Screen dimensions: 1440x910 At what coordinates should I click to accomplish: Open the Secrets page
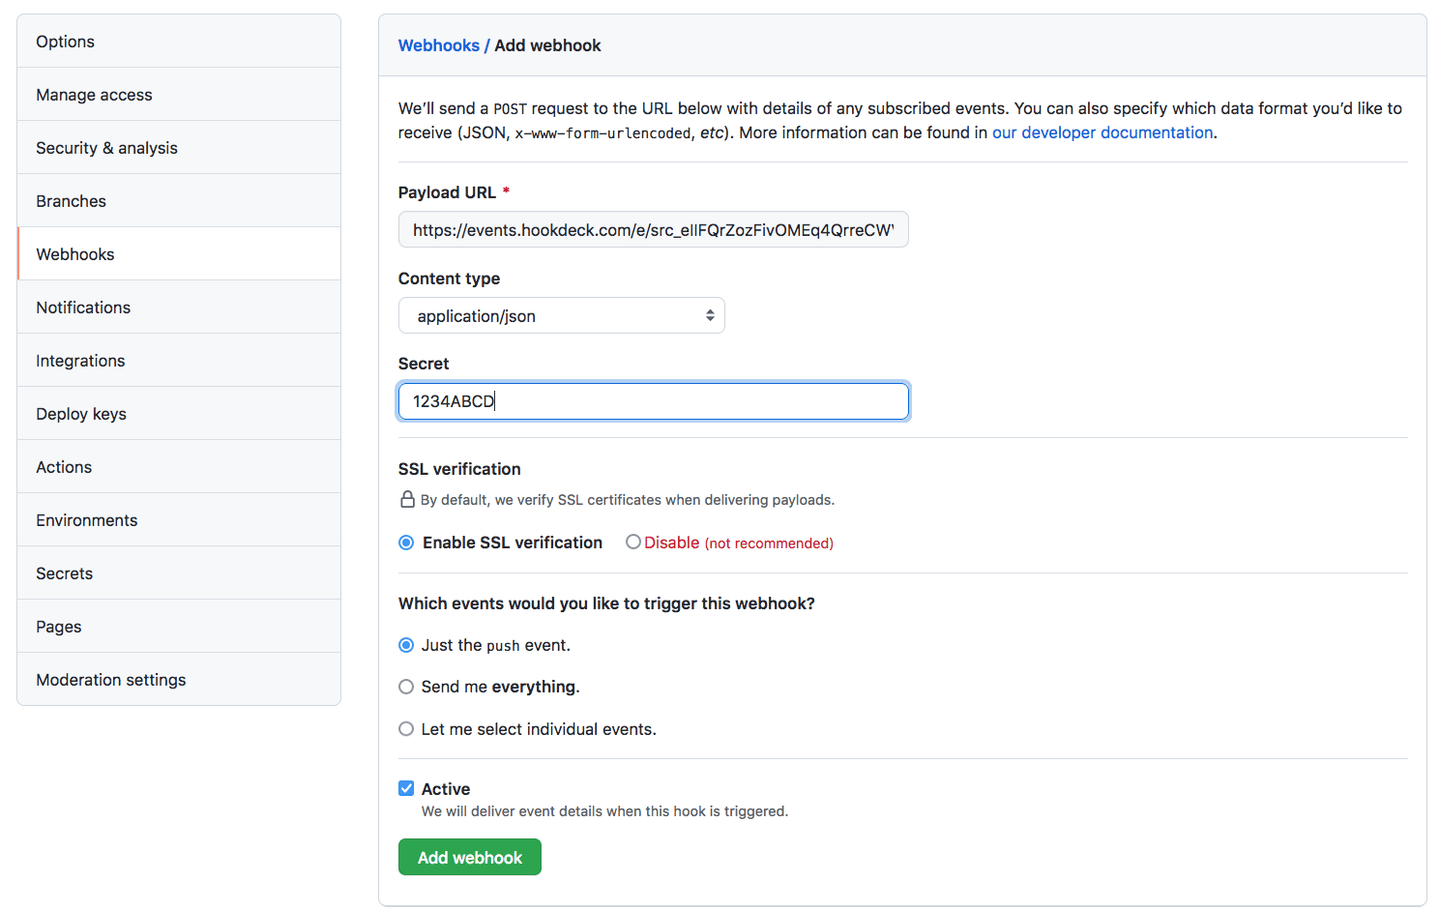point(63,572)
